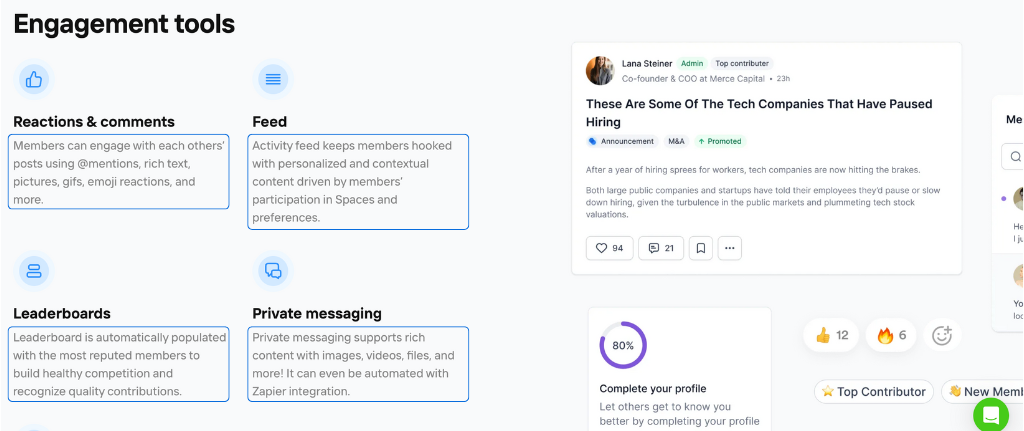The image size is (1024, 431).
Task: Bookmark the Tech Companies post
Action: [x=701, y=248]
